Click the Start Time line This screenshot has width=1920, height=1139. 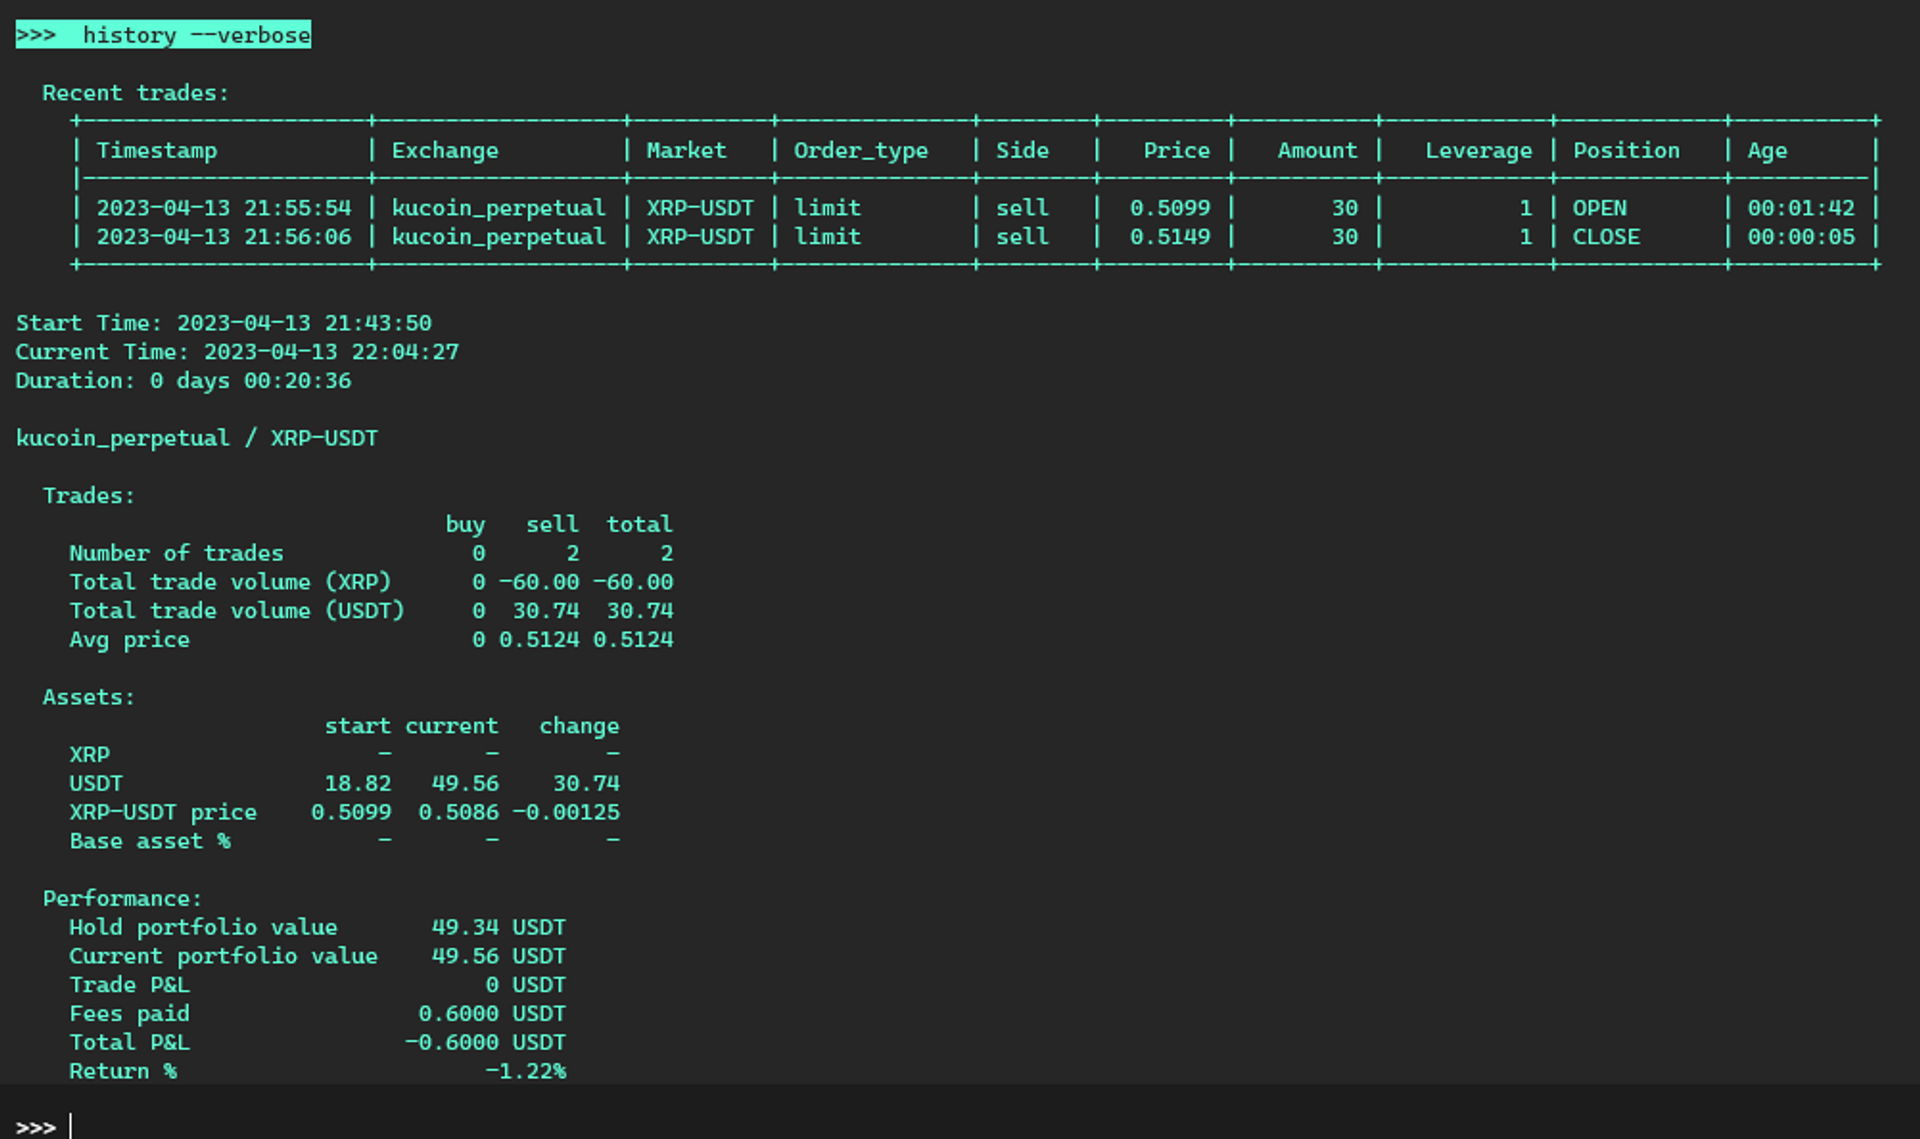tap(223, 323)
